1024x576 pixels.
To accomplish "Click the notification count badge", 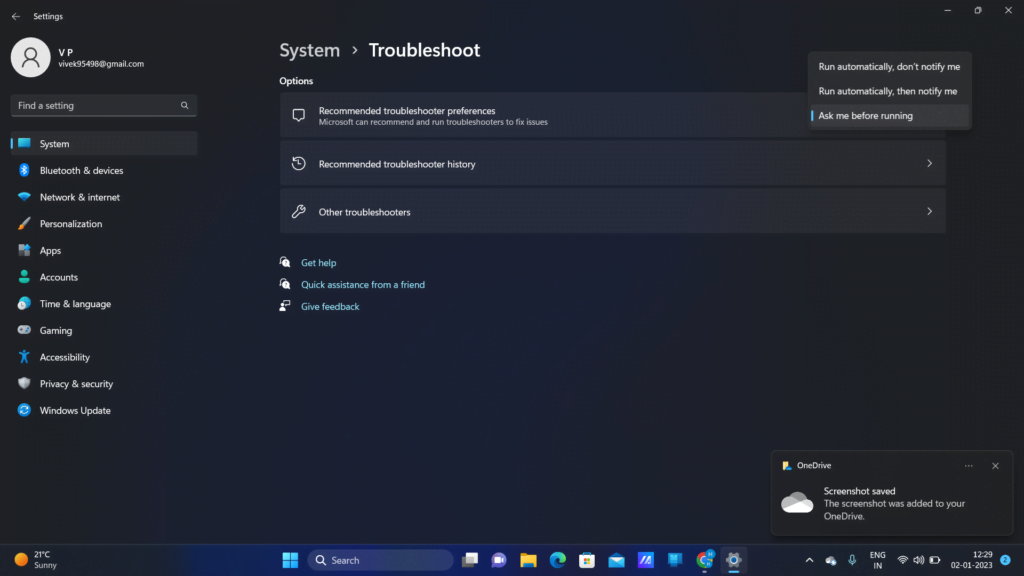I will (x=1006, y=560).
